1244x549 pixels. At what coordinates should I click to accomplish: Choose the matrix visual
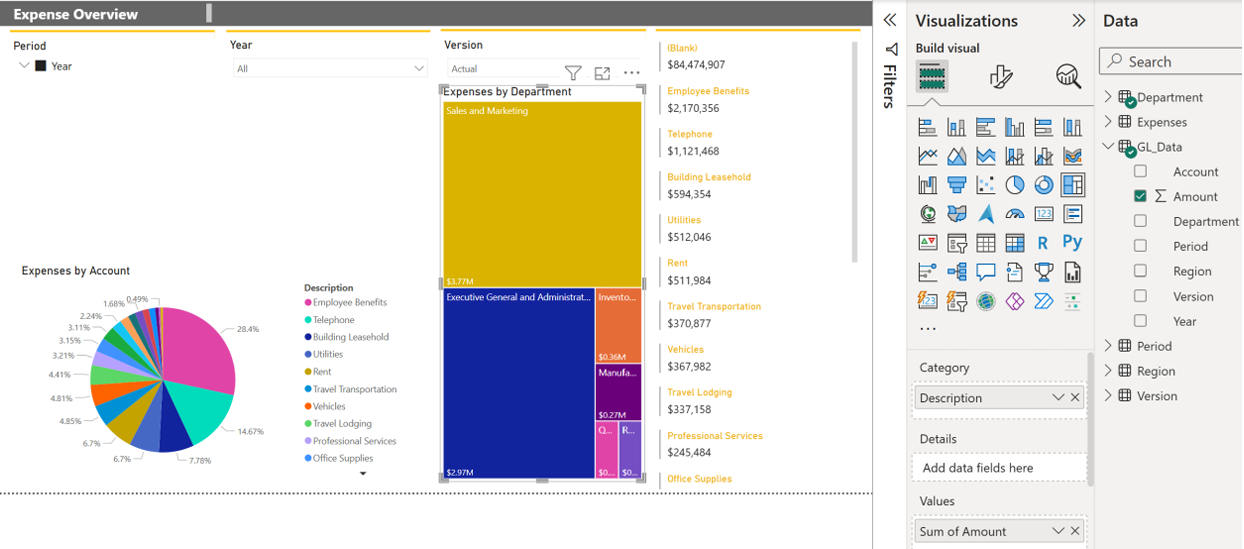point(1014,243)
